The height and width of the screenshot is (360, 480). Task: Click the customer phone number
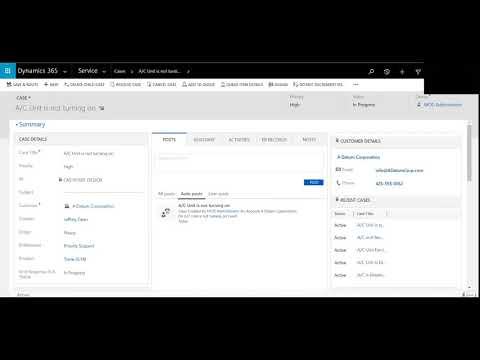(389, 183)
